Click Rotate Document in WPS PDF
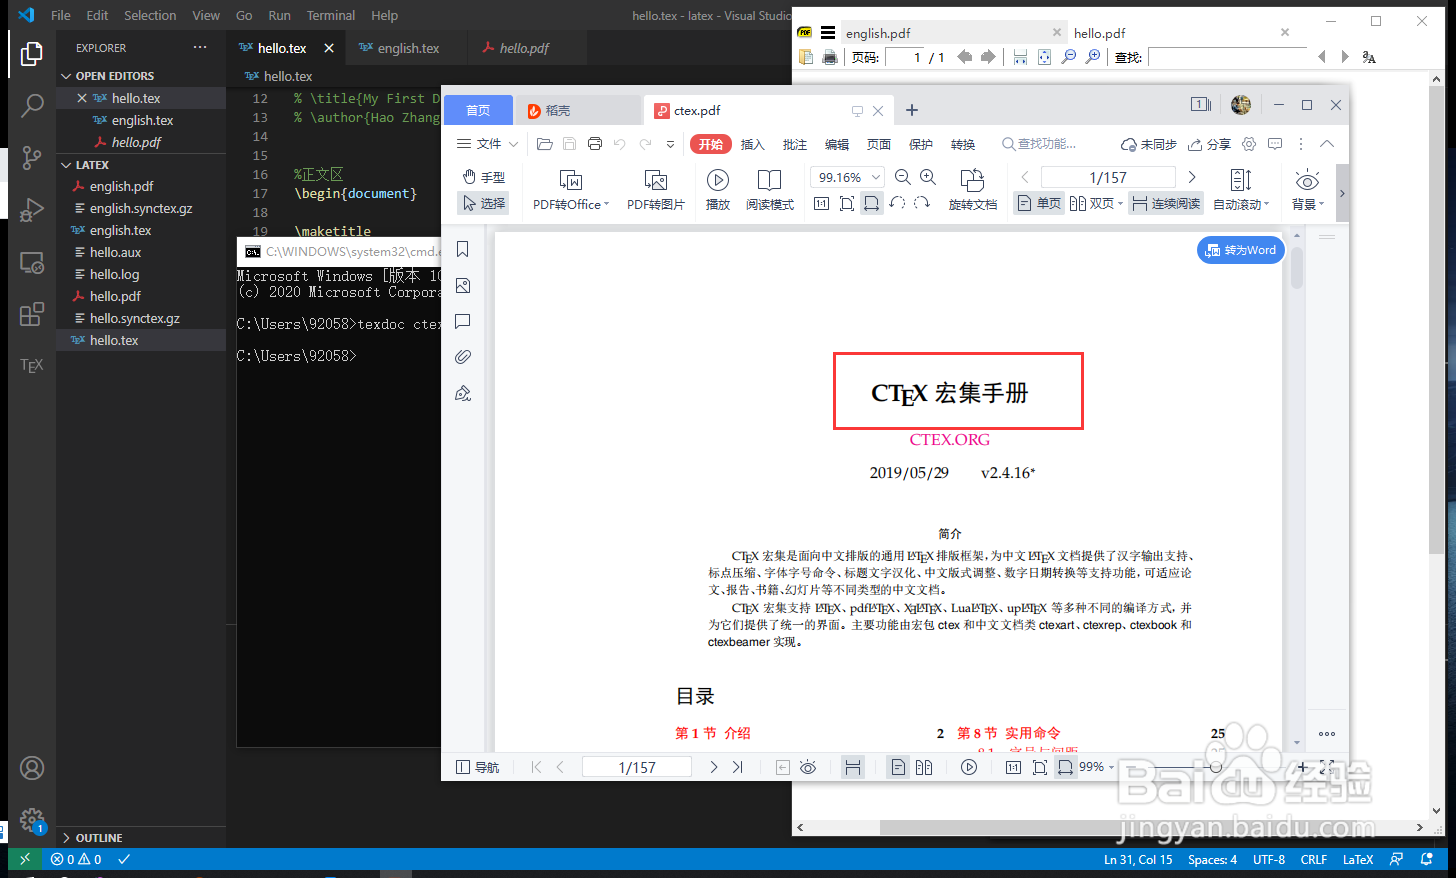The height and width of the screenshot is (878, 1456). click(x=973, y=190)
